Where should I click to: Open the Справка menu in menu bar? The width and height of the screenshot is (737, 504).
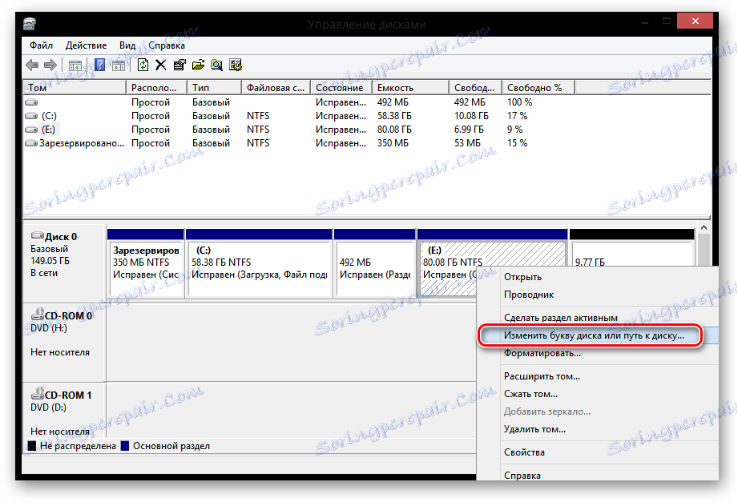pos(166,46)
